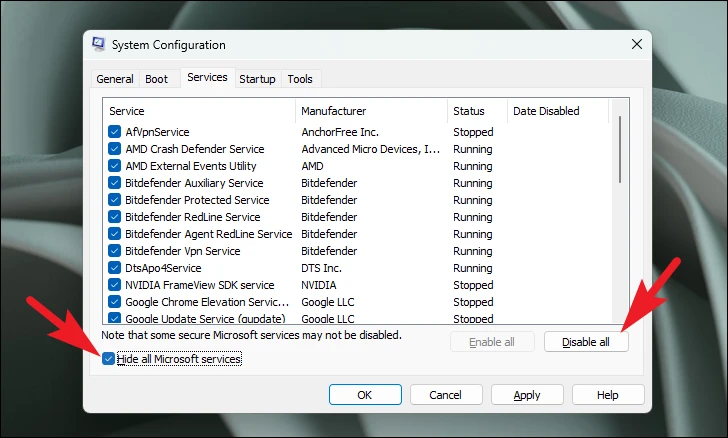Viewport: 728px width, 438px height.
Task: Uncheck Google Chrome Elevation Service checkbox
Action: [x=114, y=302]
